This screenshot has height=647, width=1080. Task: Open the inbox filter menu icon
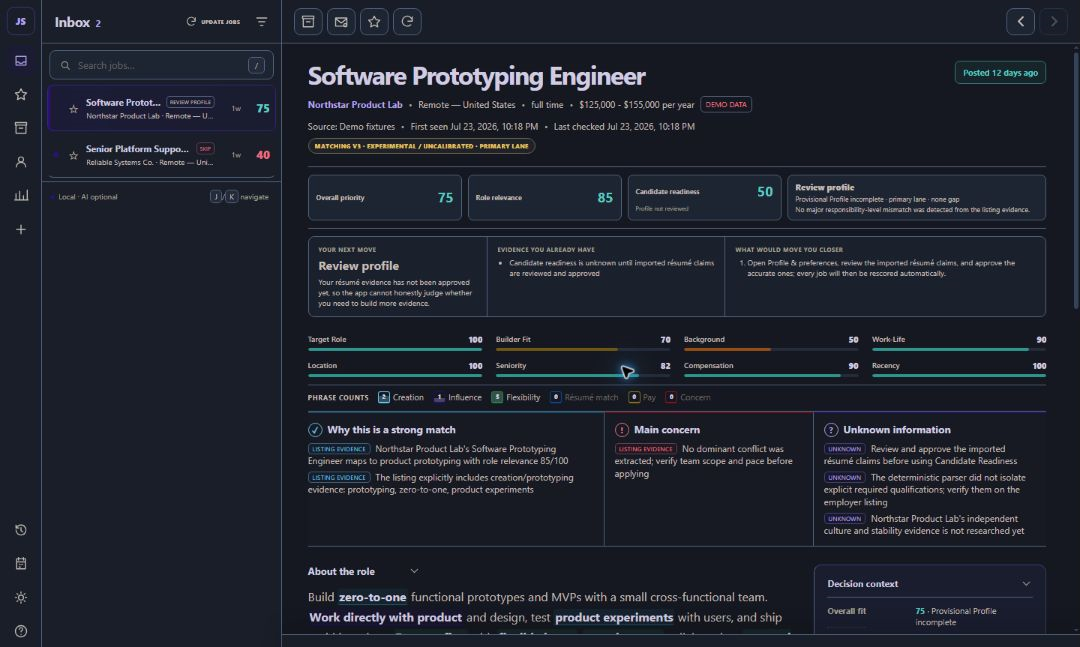(262, 22)
